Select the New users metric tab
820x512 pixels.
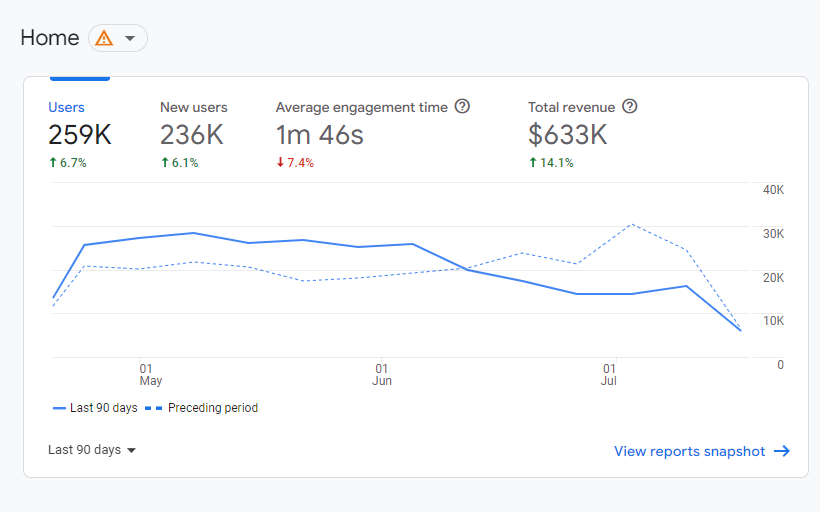coord(193,107)
